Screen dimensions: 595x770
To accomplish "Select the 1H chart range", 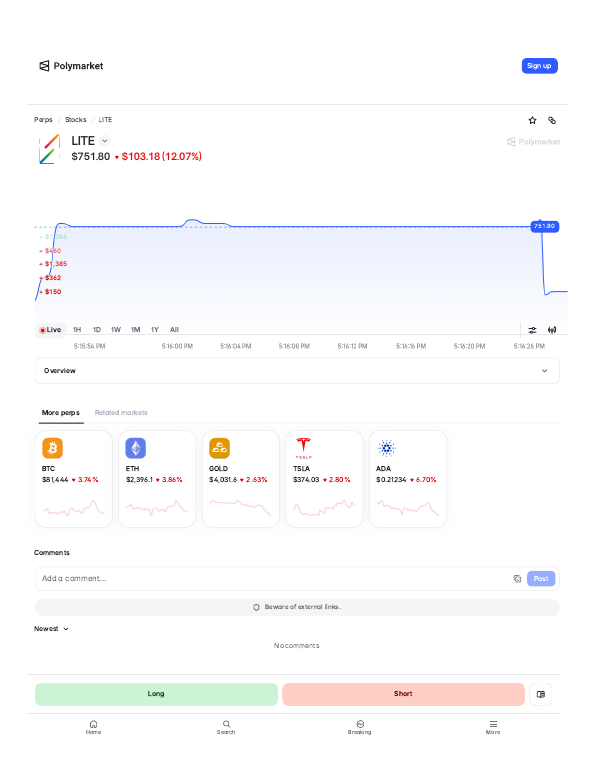I will 77,330.
